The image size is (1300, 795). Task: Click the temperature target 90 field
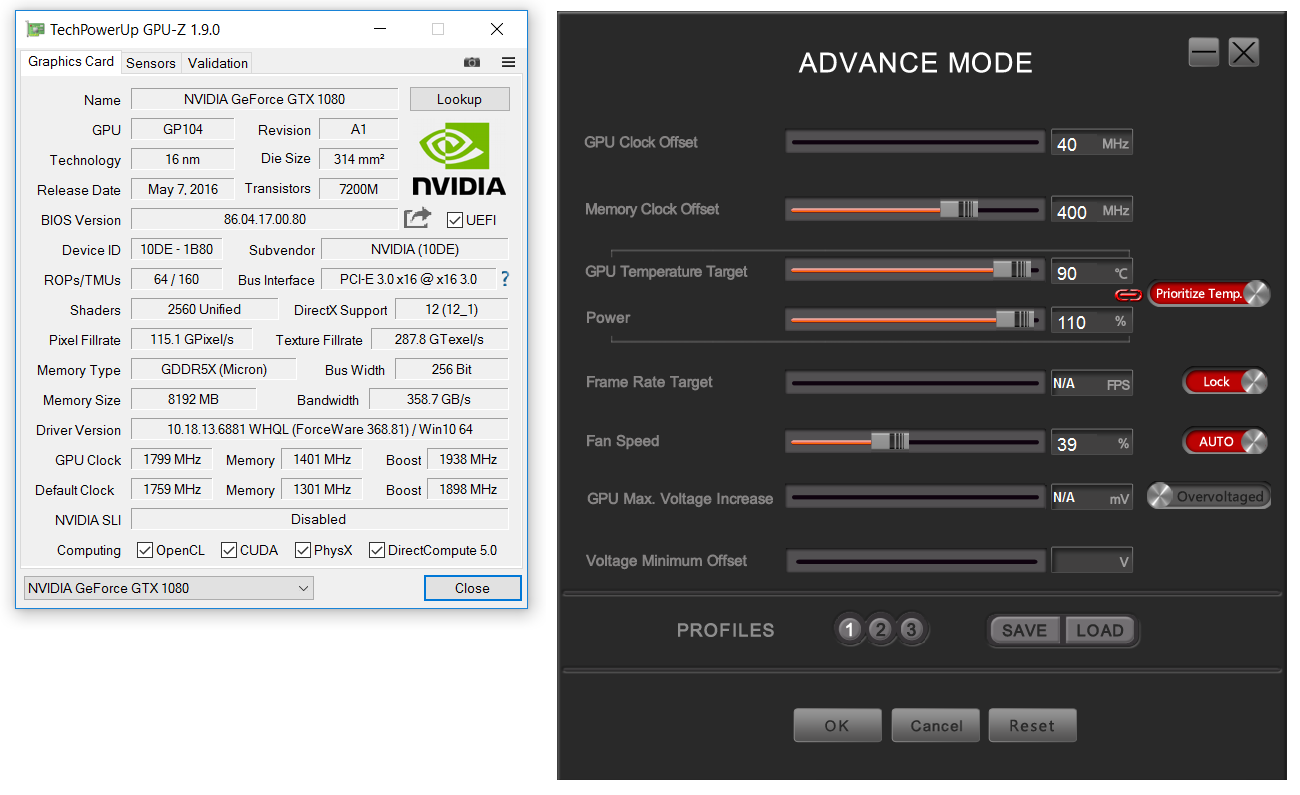pyautogui.click(x=1091, y=272)
